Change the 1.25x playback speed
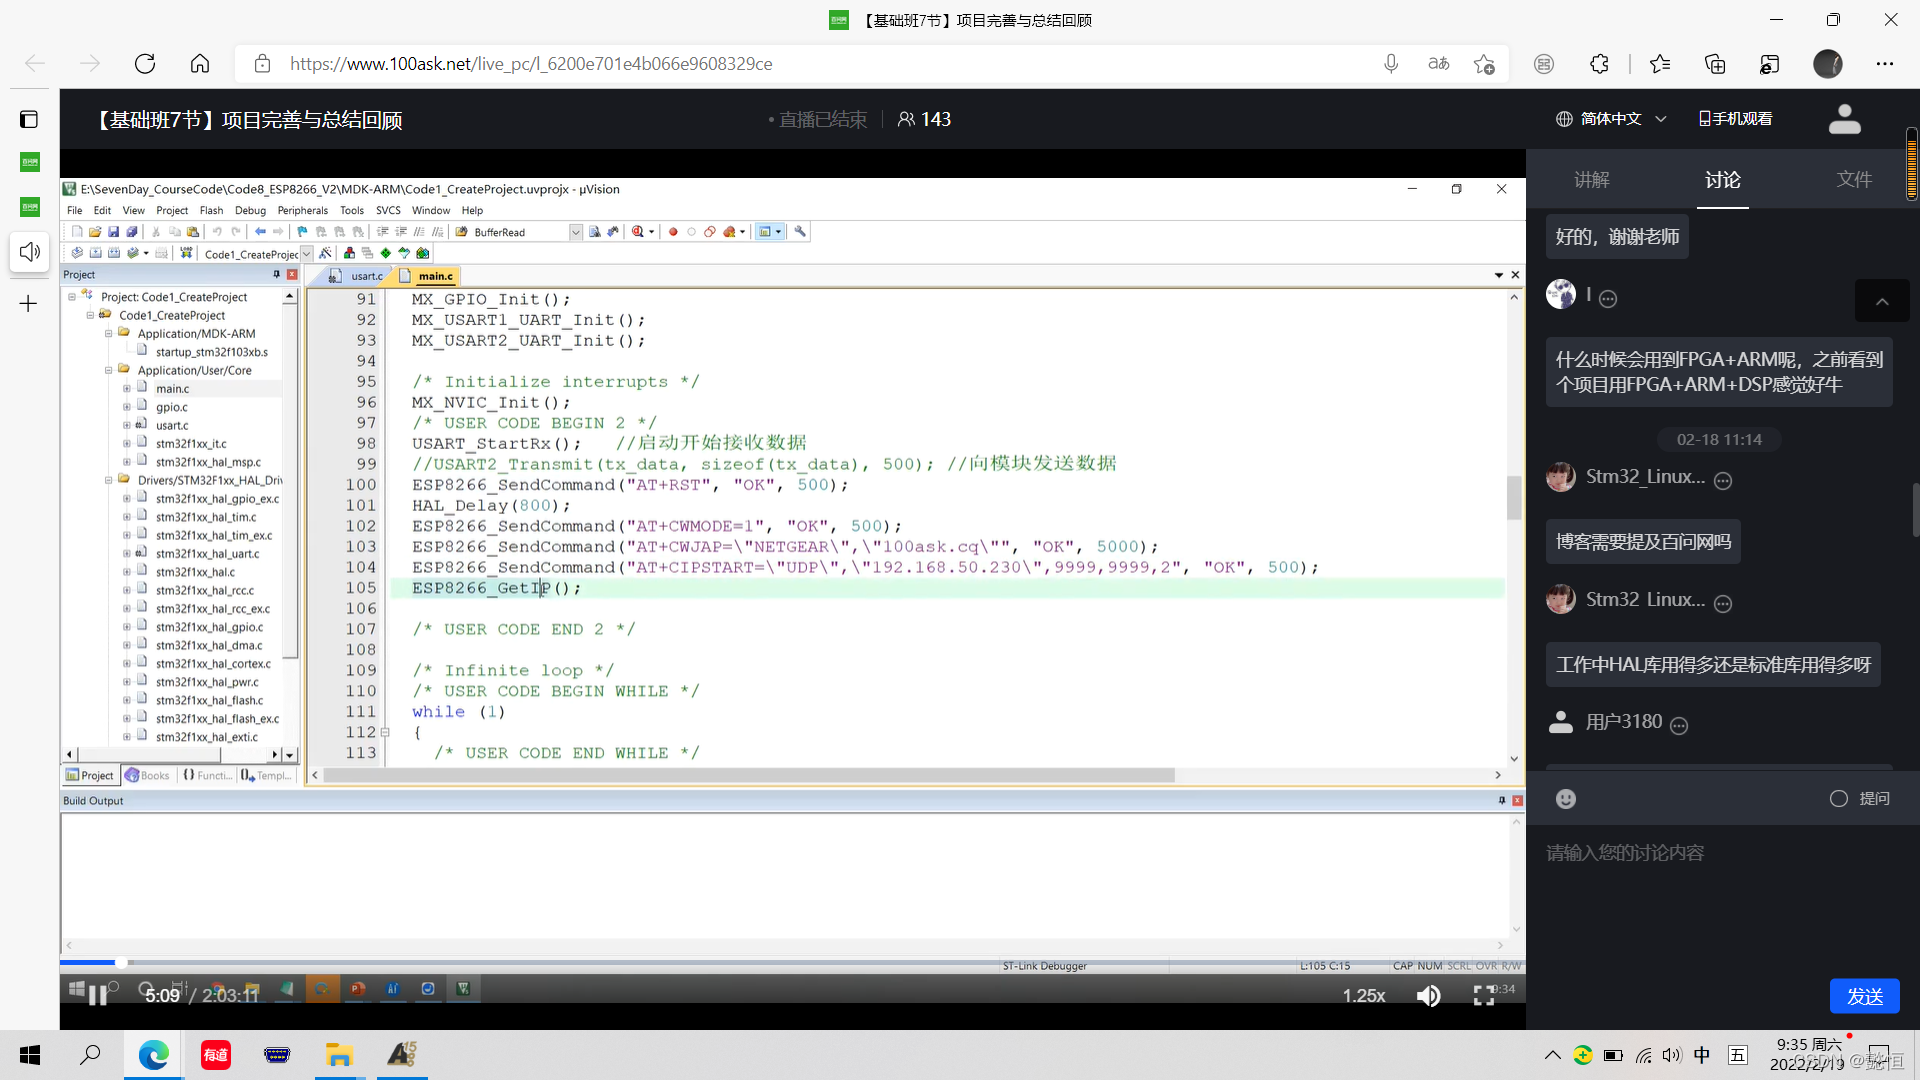The width and height of the screenshot is (1920, 1080). [x=1364, y=996]
